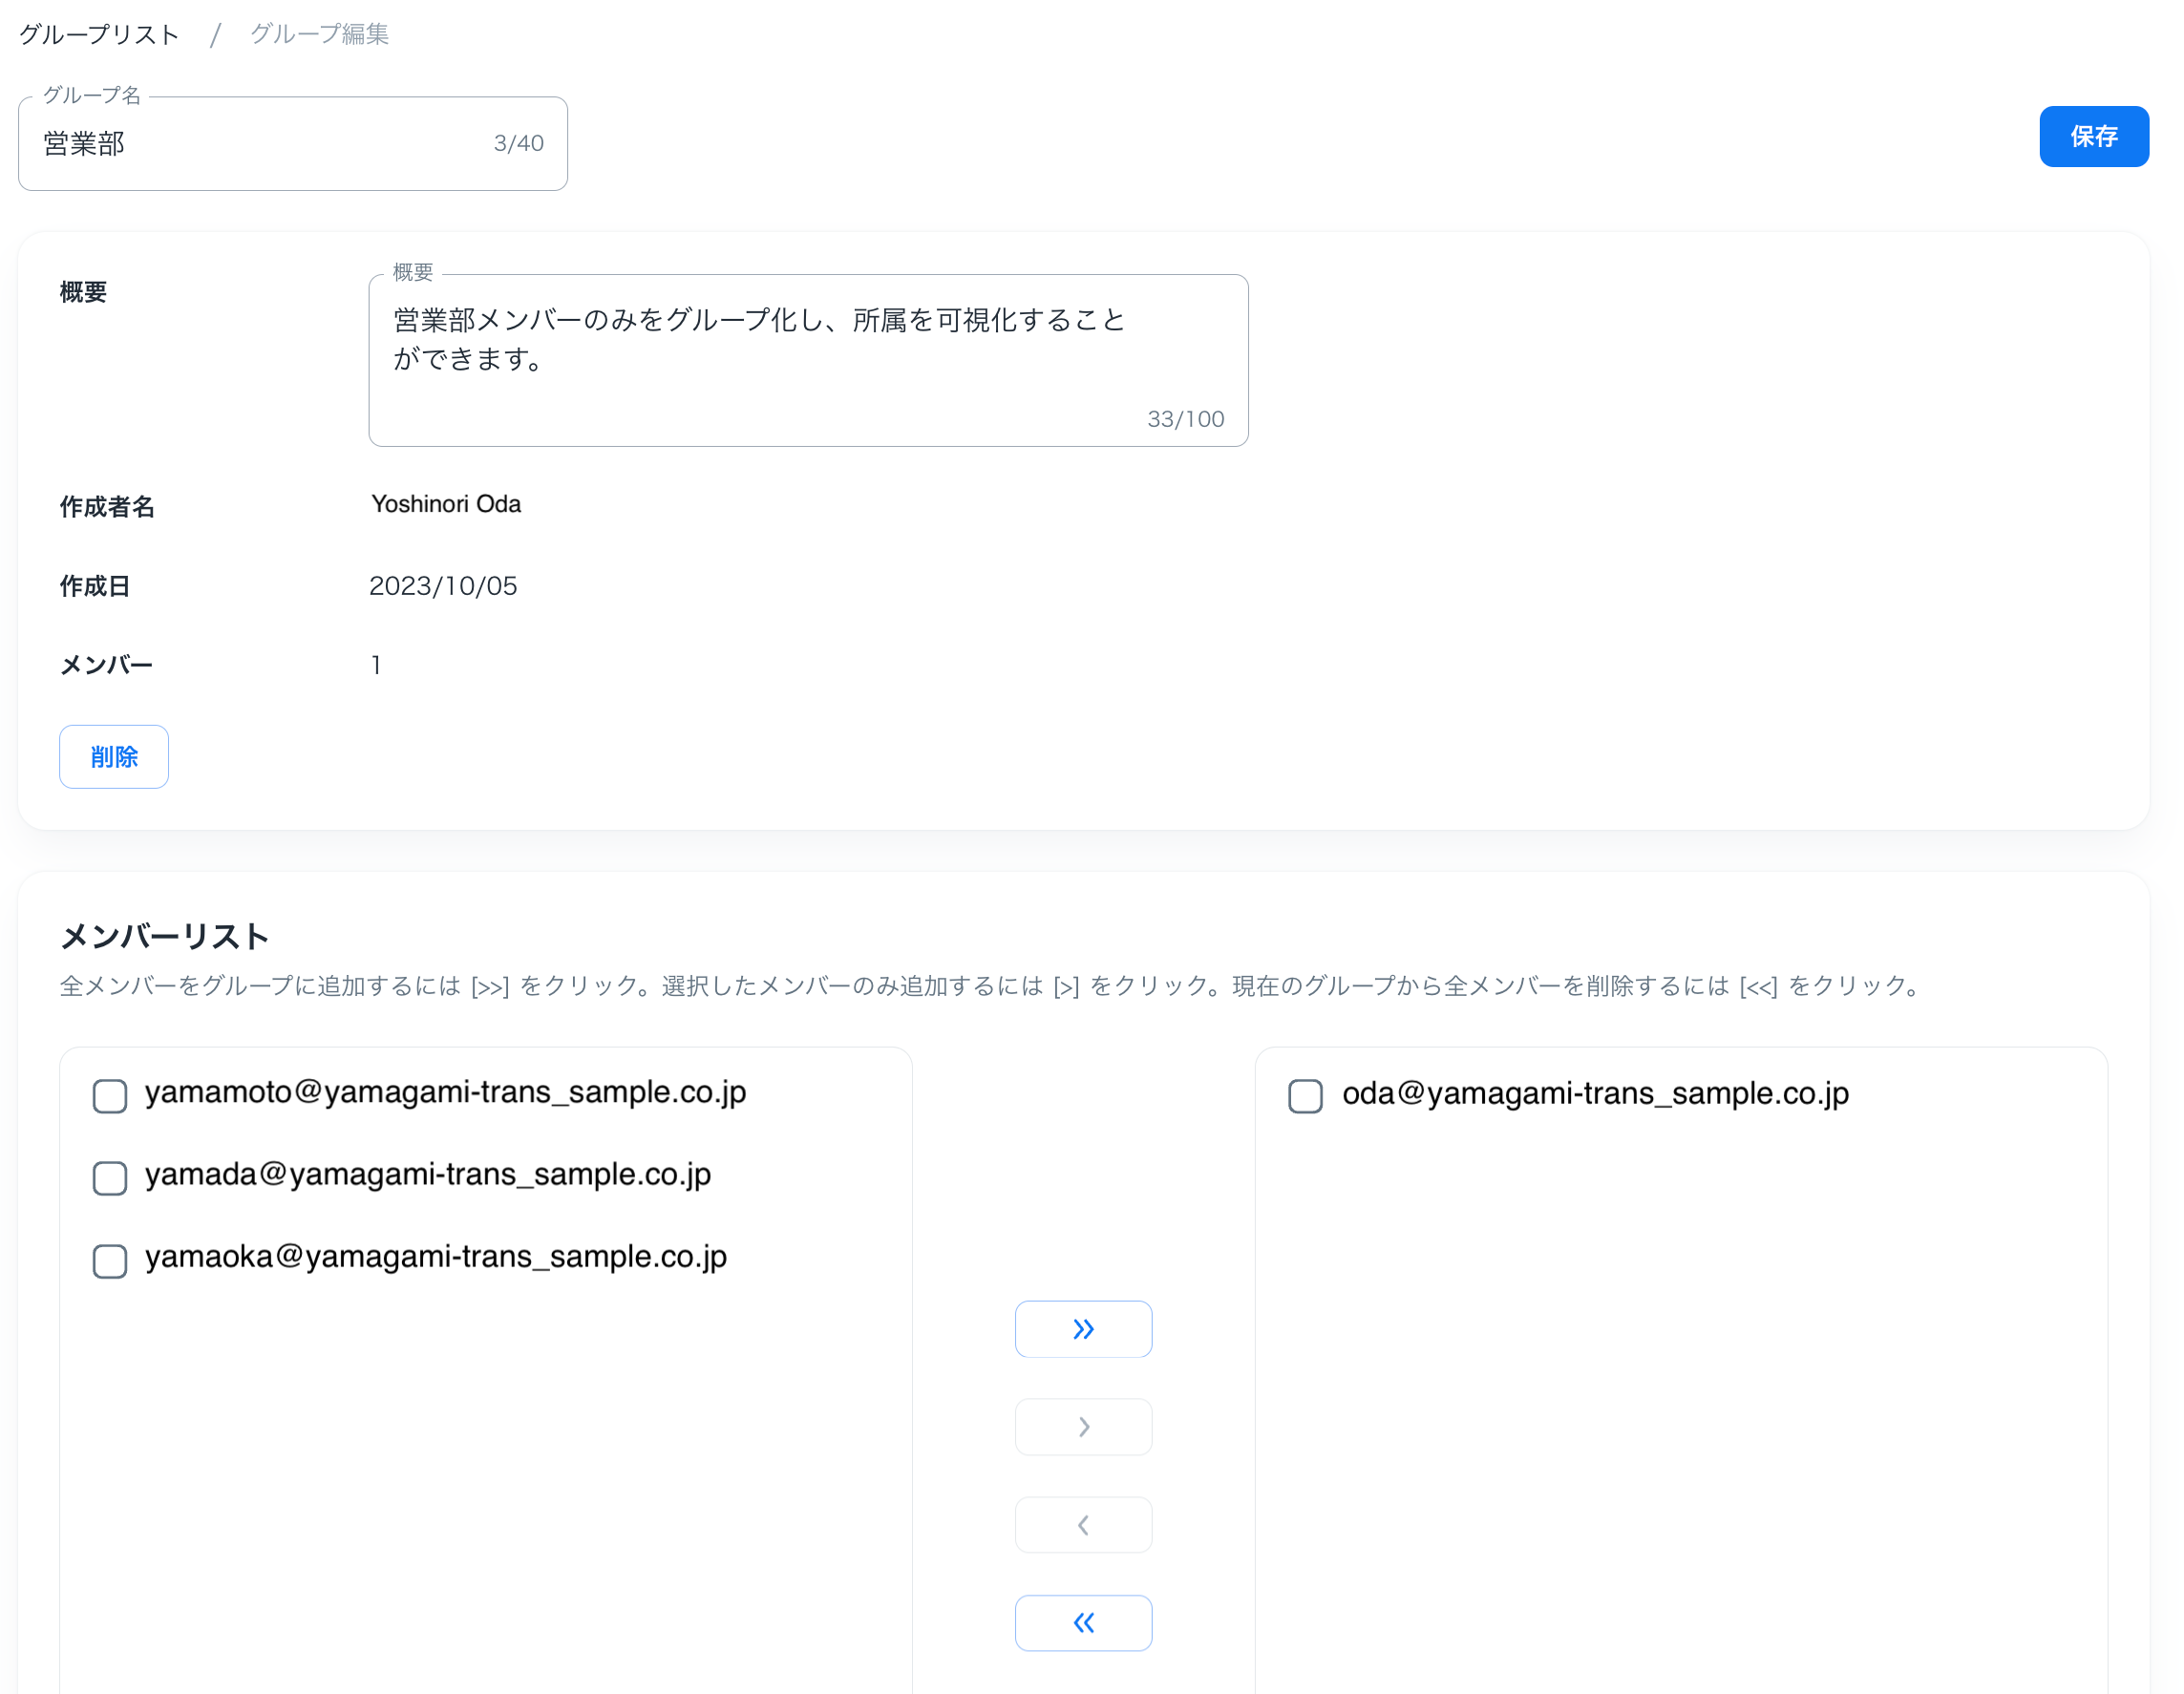This screenshot has width=2184, height=1694.
Task: Go to グループリスト breadcrumb link
Action: (x=99, y=35)
